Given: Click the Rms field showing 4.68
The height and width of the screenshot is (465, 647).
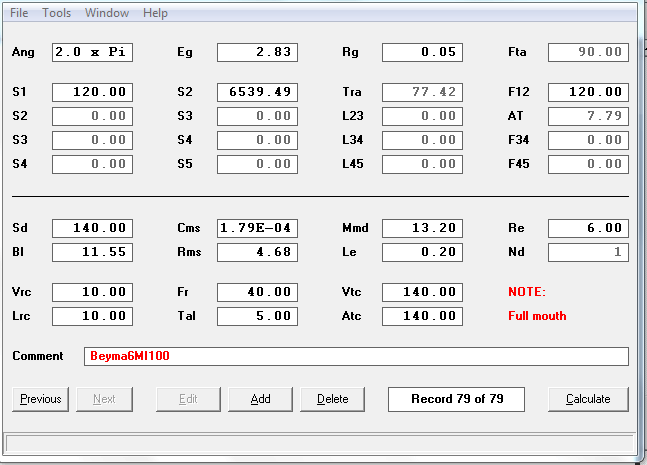Looking at the screenshot, I should [x=257, y=252].
